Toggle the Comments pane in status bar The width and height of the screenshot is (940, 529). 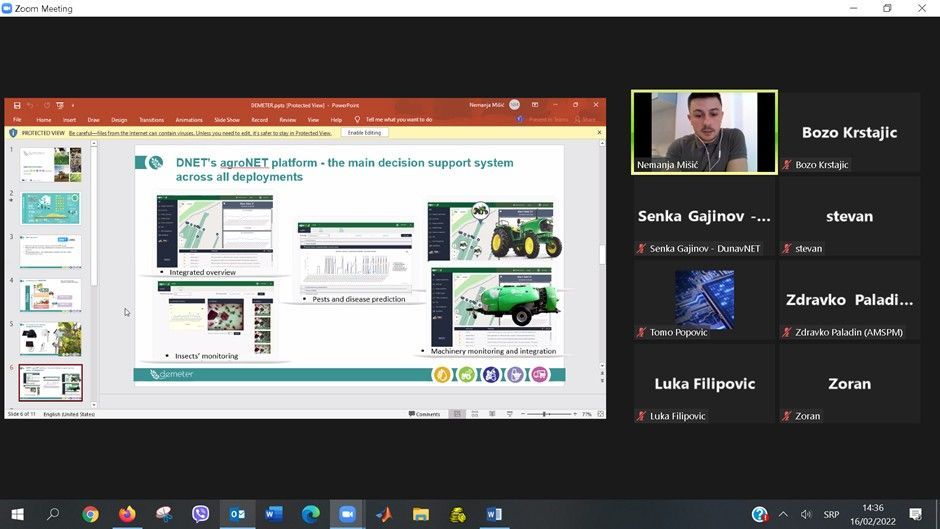(424, 414)
